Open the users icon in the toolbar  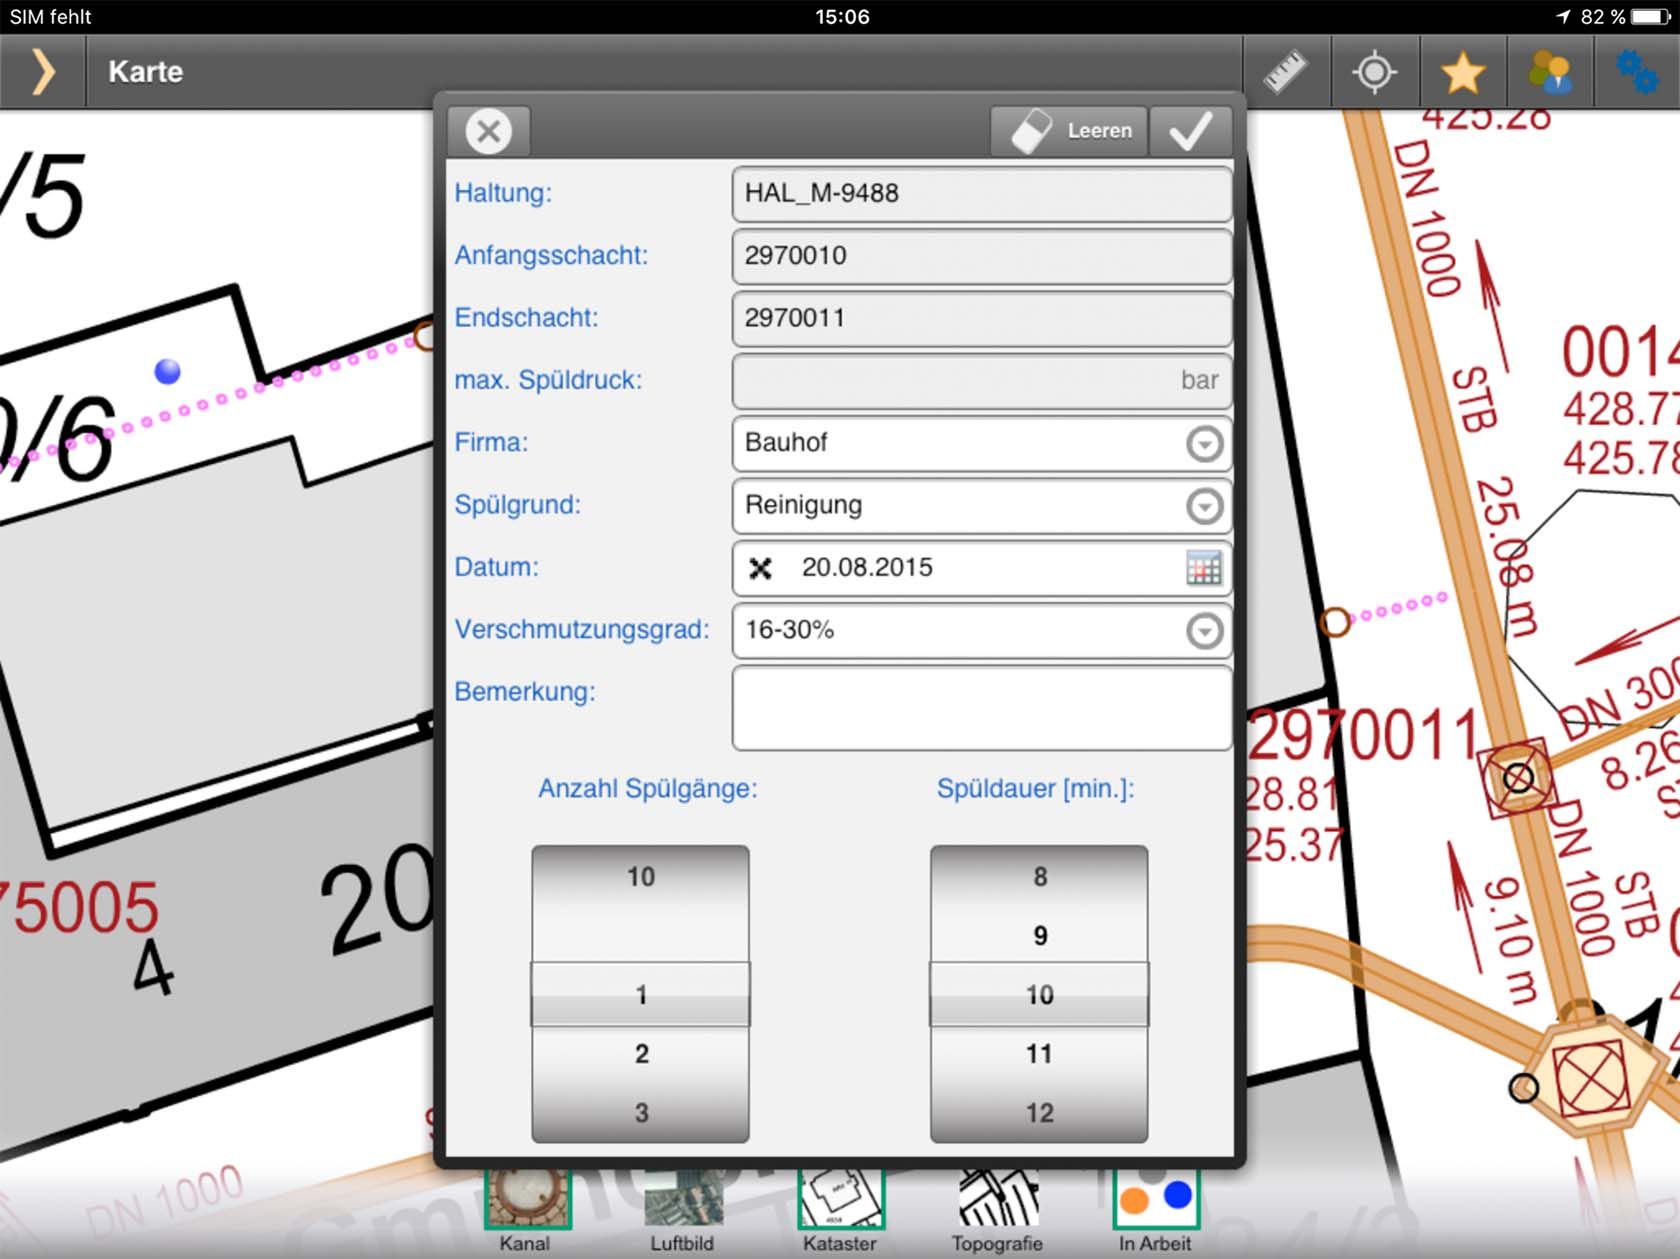[x=1550, y=72]
